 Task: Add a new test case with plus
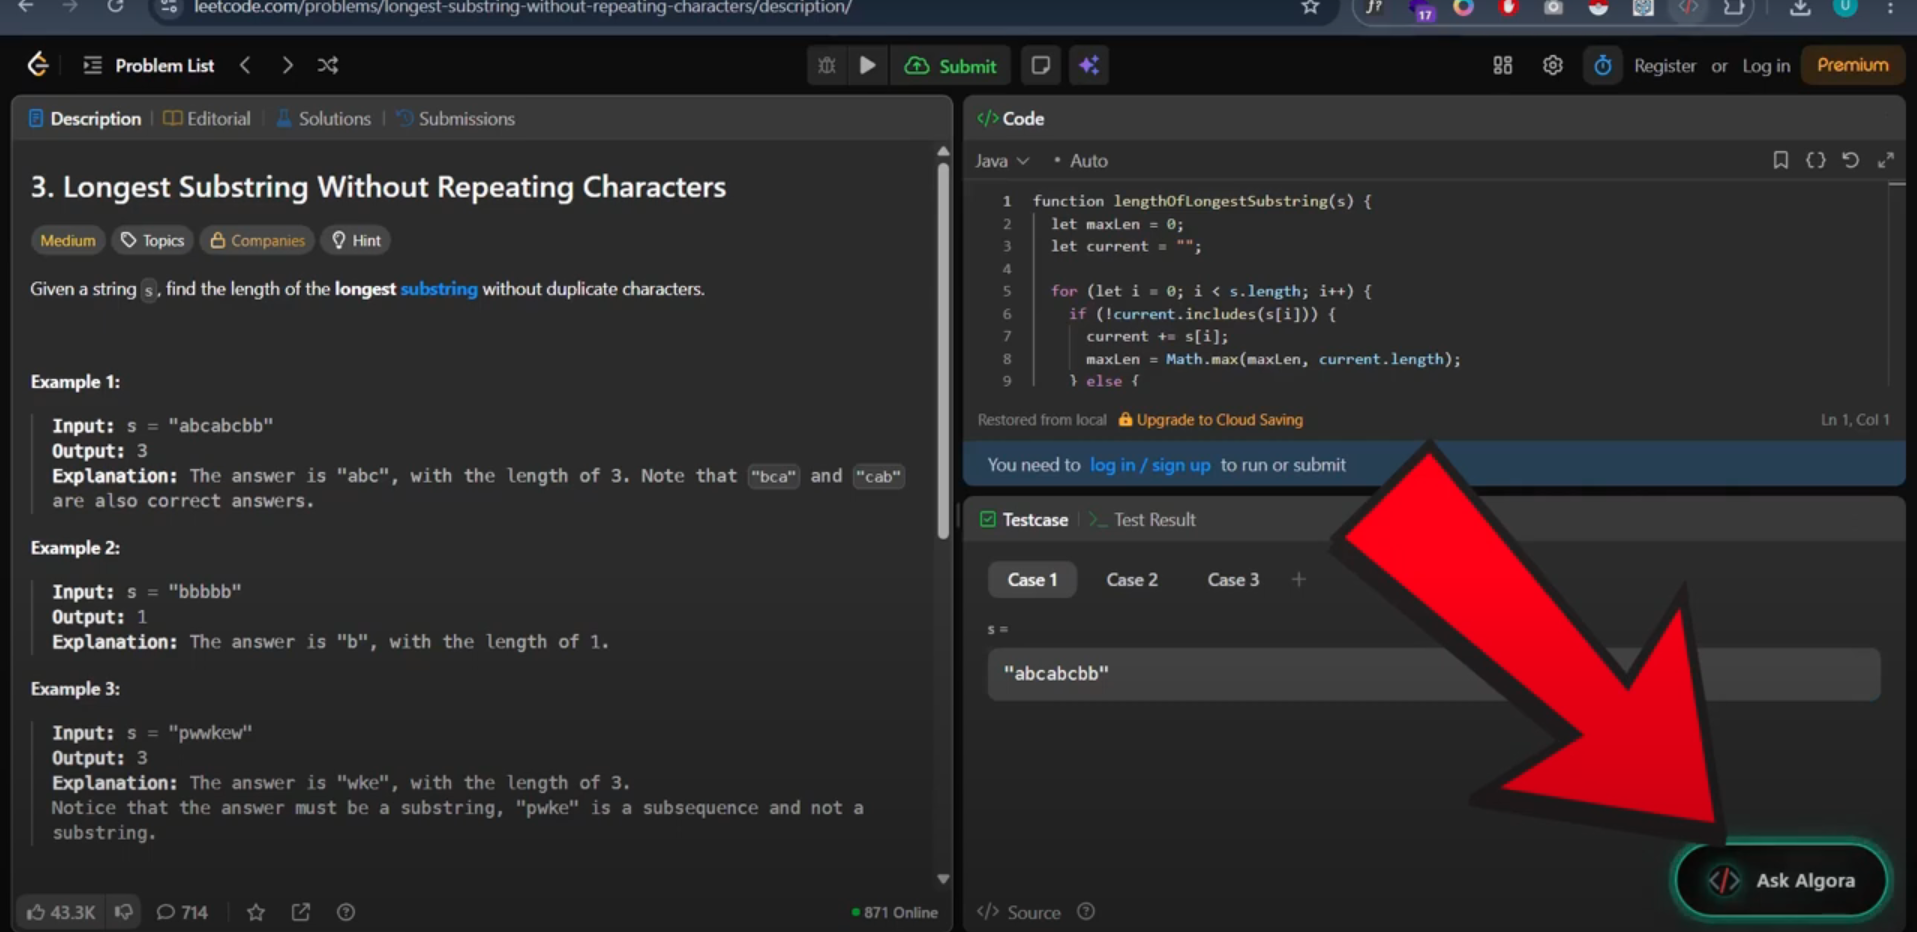click(1298, 580)
